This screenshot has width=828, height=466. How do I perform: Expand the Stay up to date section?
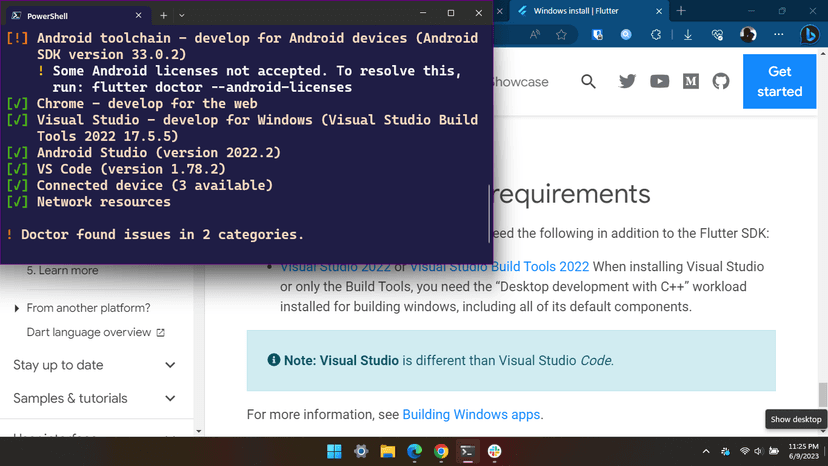click(x=170, y=365)
